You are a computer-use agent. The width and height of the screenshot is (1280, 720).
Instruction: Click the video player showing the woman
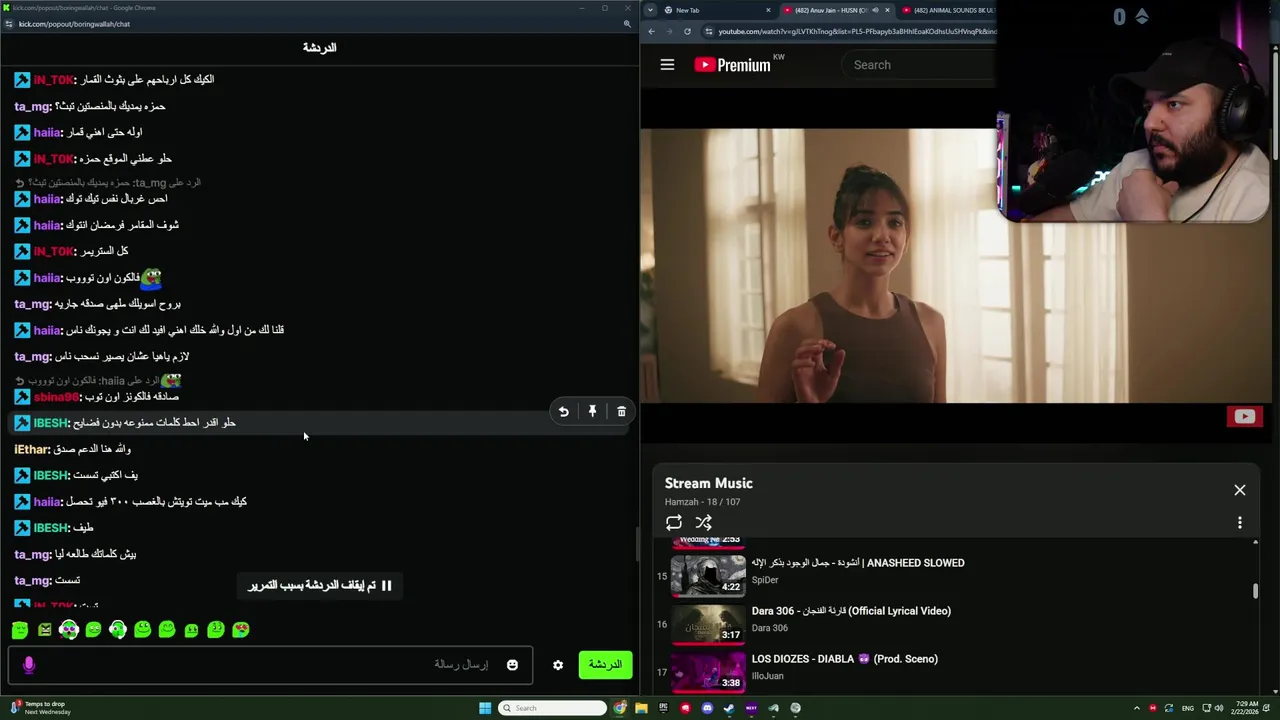pos(820,265)
